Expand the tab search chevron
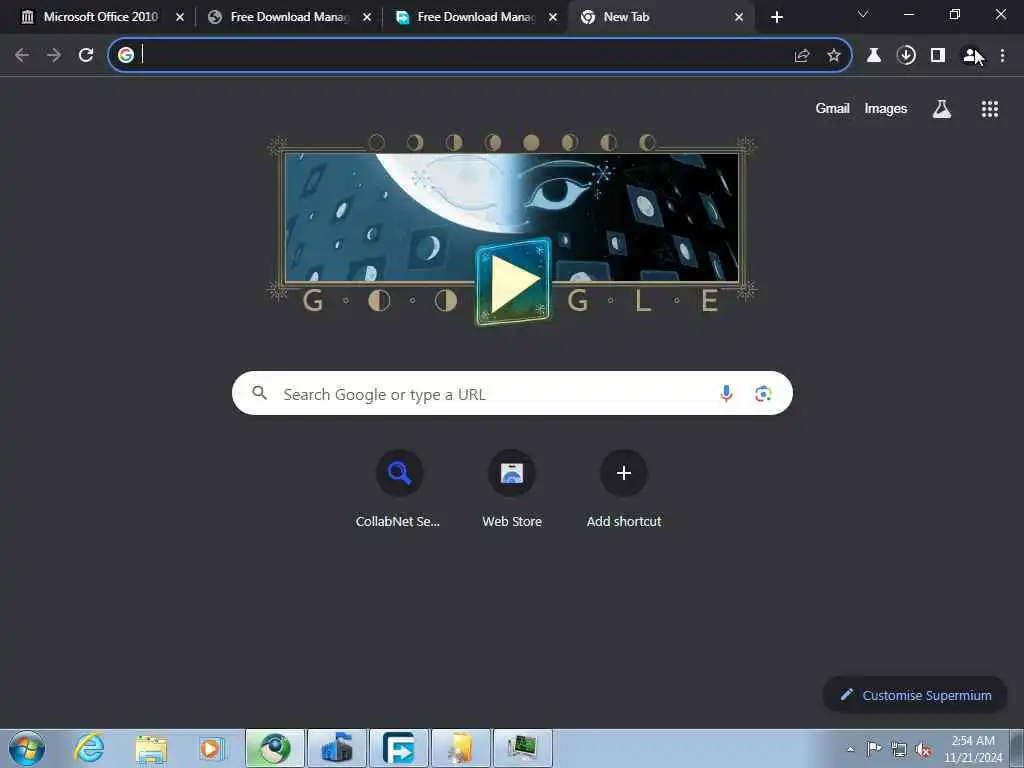1024x768 pixels. 863,14
